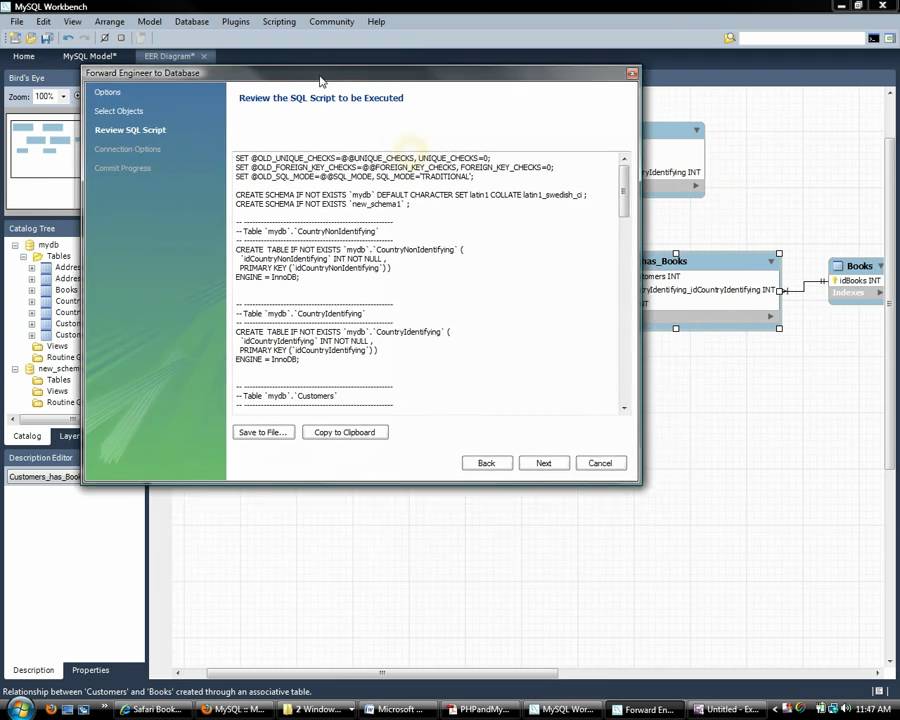Click the square page-outline toolbar icon
The image size is (900, 720).
click(121, 38)
